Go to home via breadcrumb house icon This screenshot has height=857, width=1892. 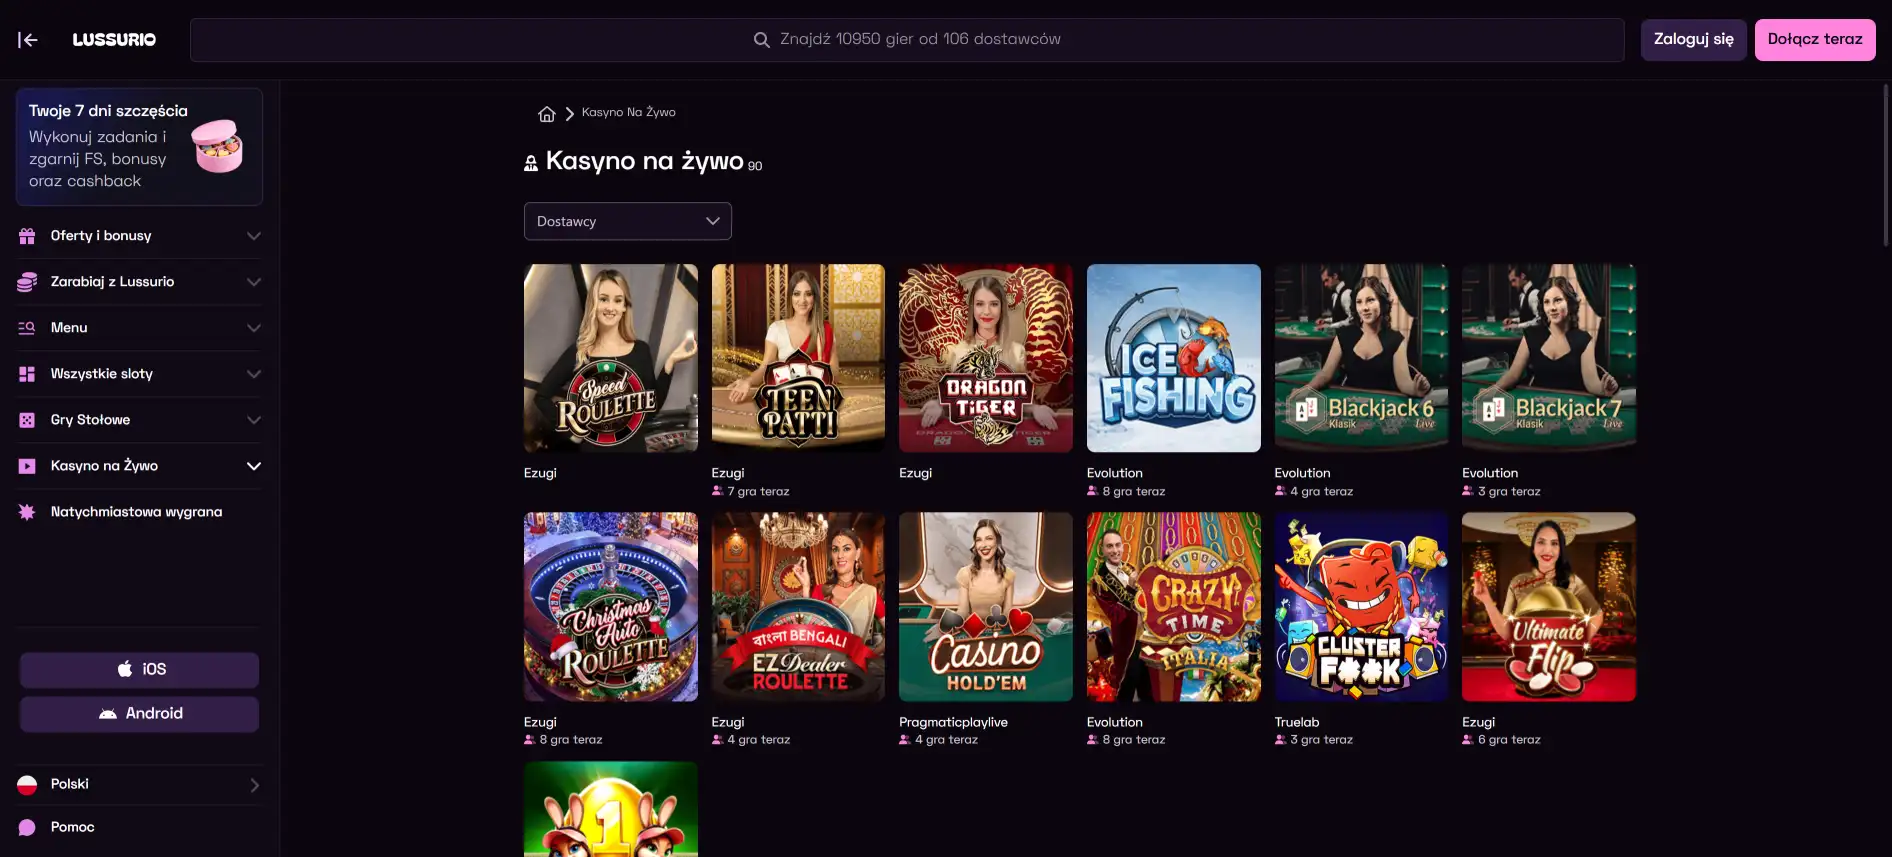pos(546,113)
